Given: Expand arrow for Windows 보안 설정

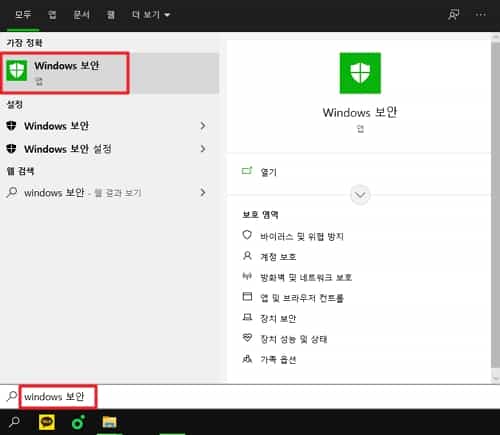Looking at the screenshot, I should [x=203, y=149].
